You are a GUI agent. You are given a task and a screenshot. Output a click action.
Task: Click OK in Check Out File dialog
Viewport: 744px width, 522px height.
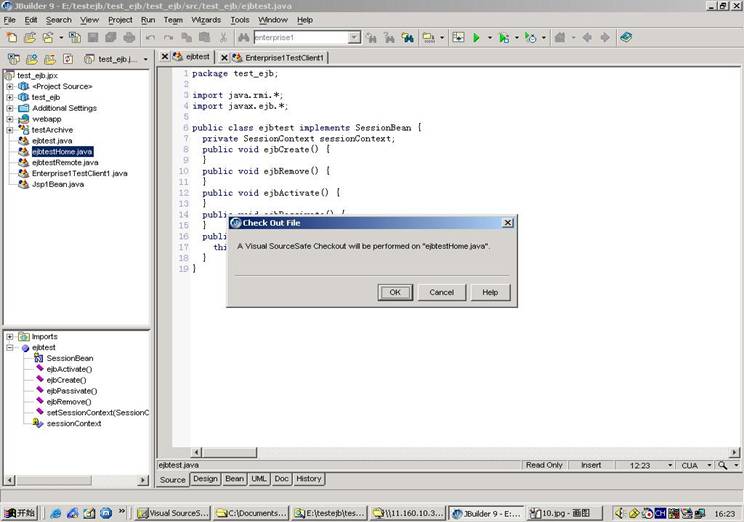pyautogui.click(x=395, y=292)
